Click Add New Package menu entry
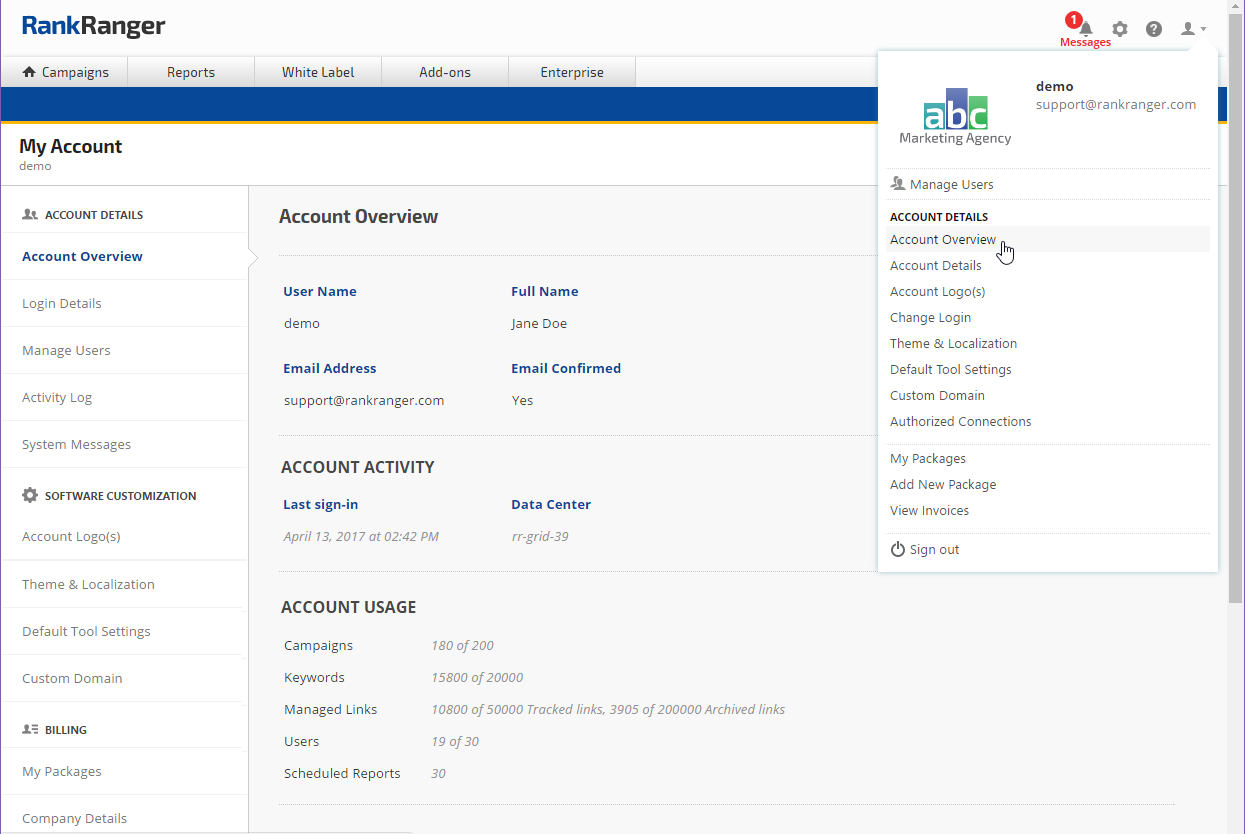The image size is (1245, 834). click(x=943, y=484)
